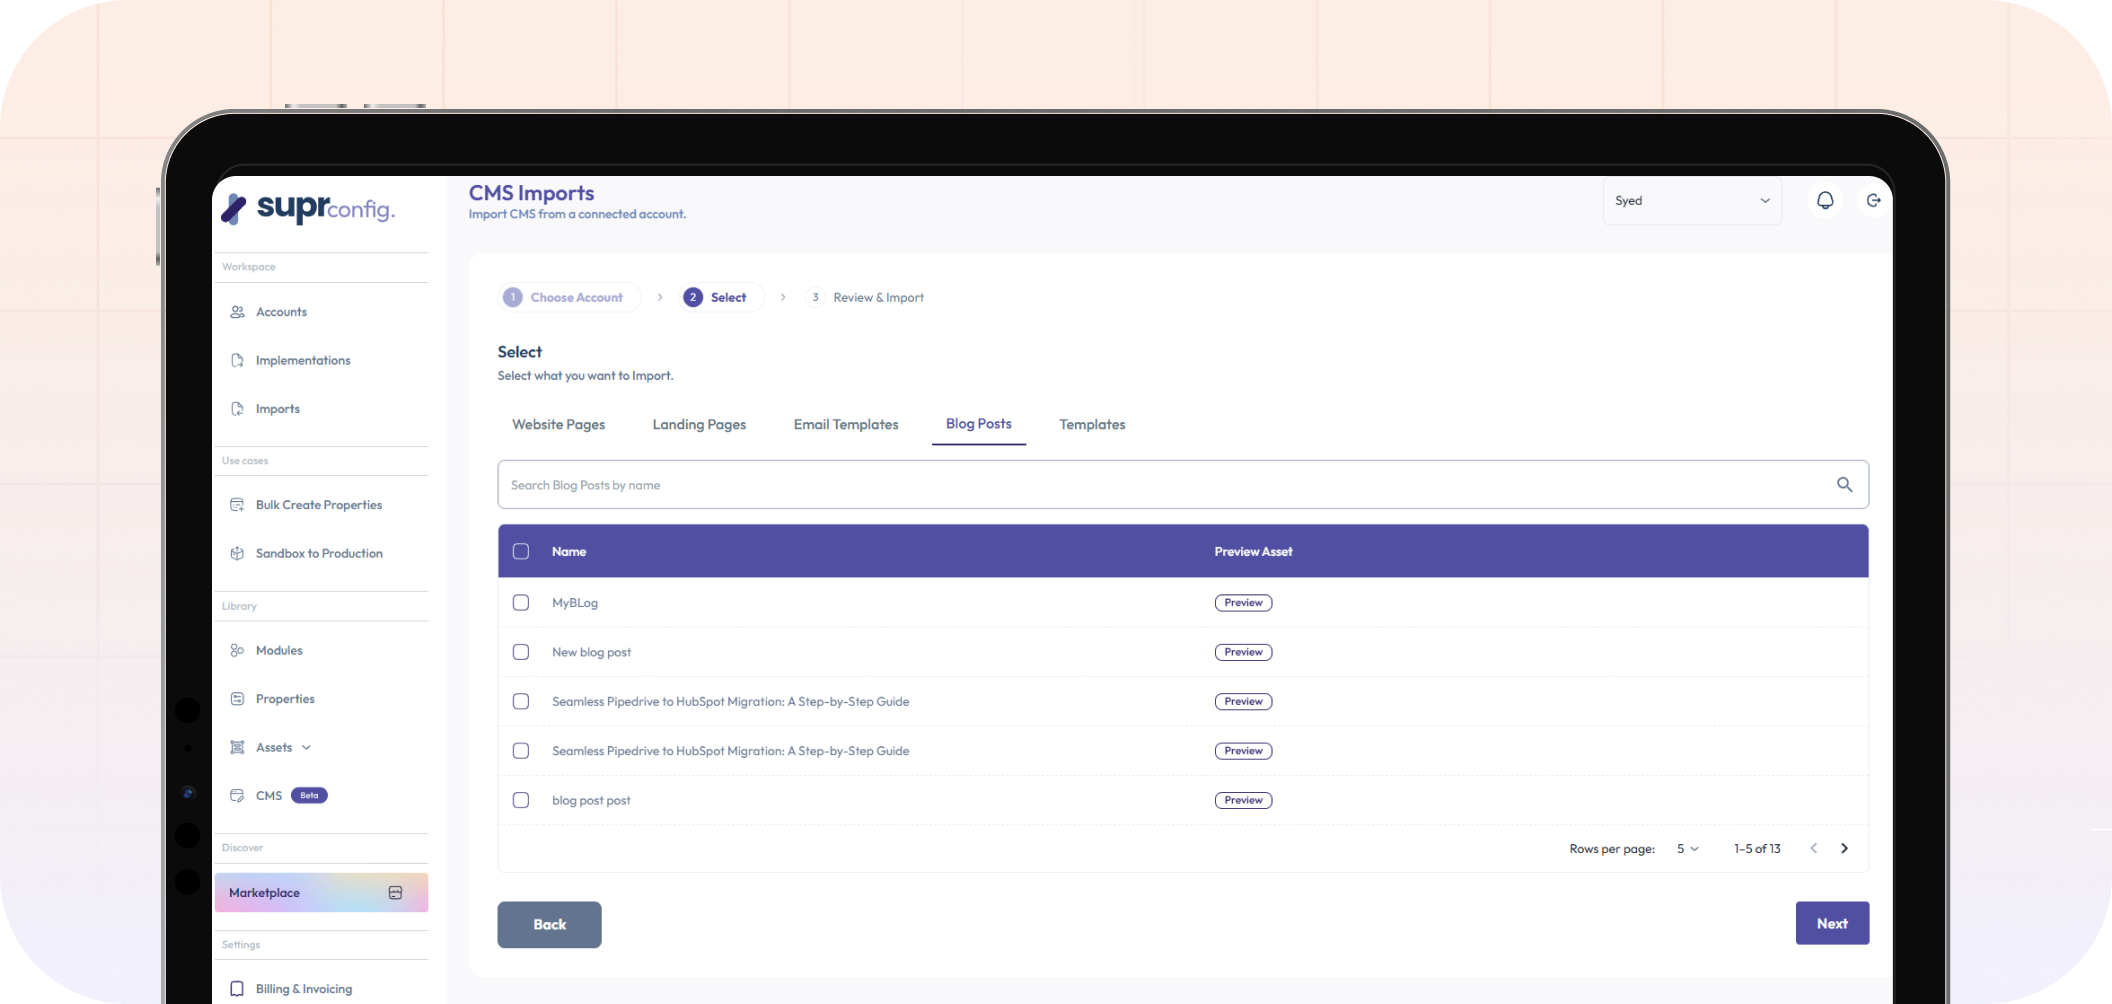Click the Search Blog Posts field
Screen dimensions: 2112x1004
point(1160,485)
